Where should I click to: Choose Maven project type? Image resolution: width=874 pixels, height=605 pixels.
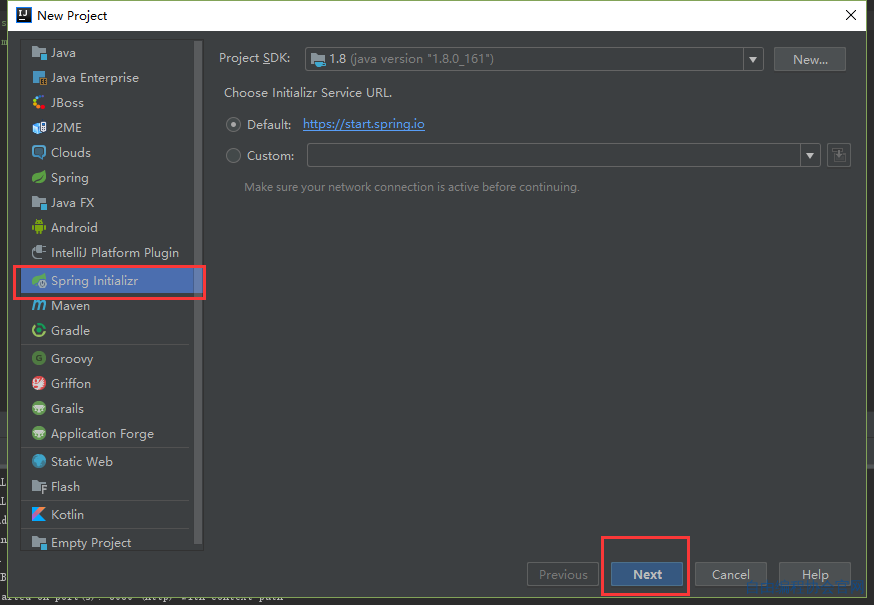point(108,306)
